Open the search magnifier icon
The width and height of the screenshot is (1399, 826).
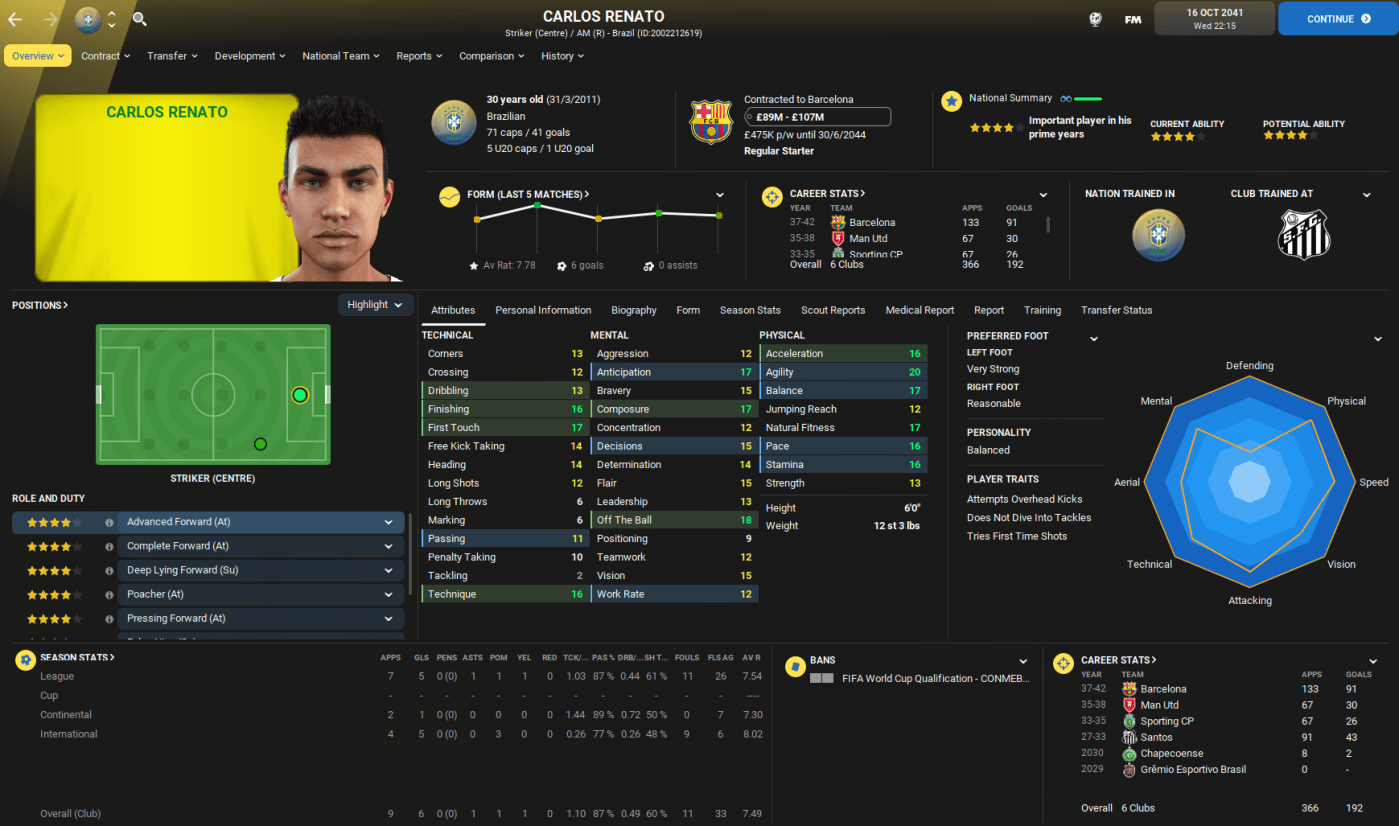(x=140, y=19)
